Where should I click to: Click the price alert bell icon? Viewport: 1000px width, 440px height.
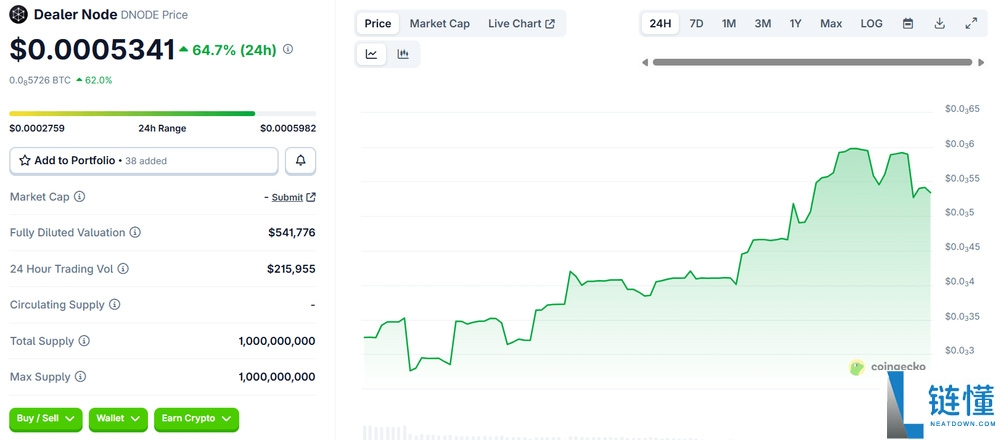coord(300,161)
